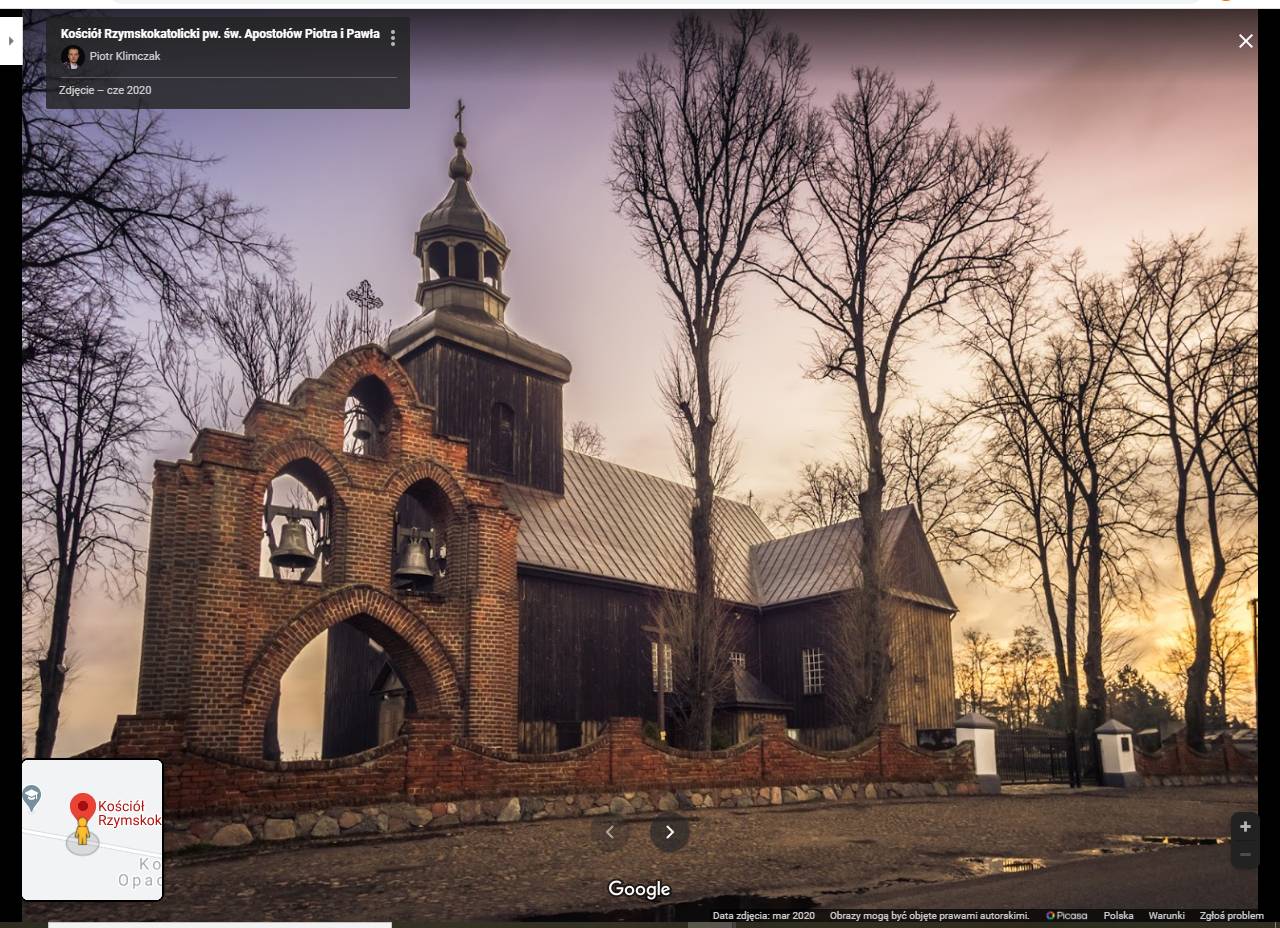Click the church title Kościół Rzymskokatolicki
The height and width of the screenshot is (928, 1280).
(220, 34)
